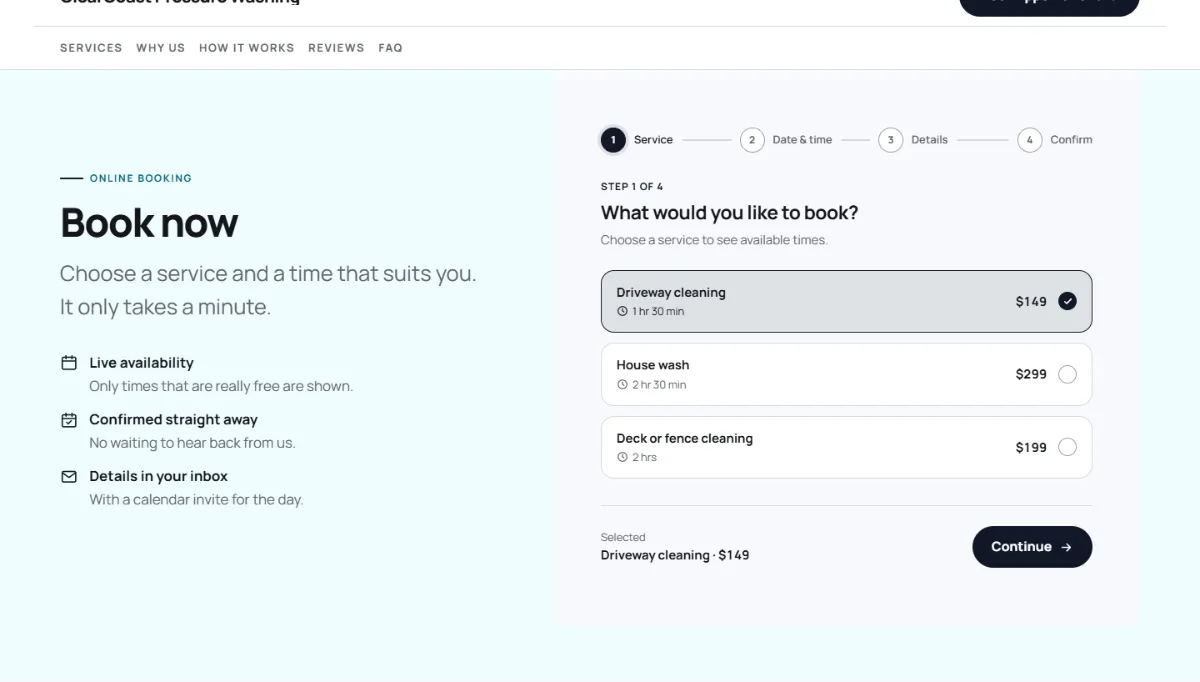Jump to step 2 Date & time
1200x682 pixels.
coord(786,140)
